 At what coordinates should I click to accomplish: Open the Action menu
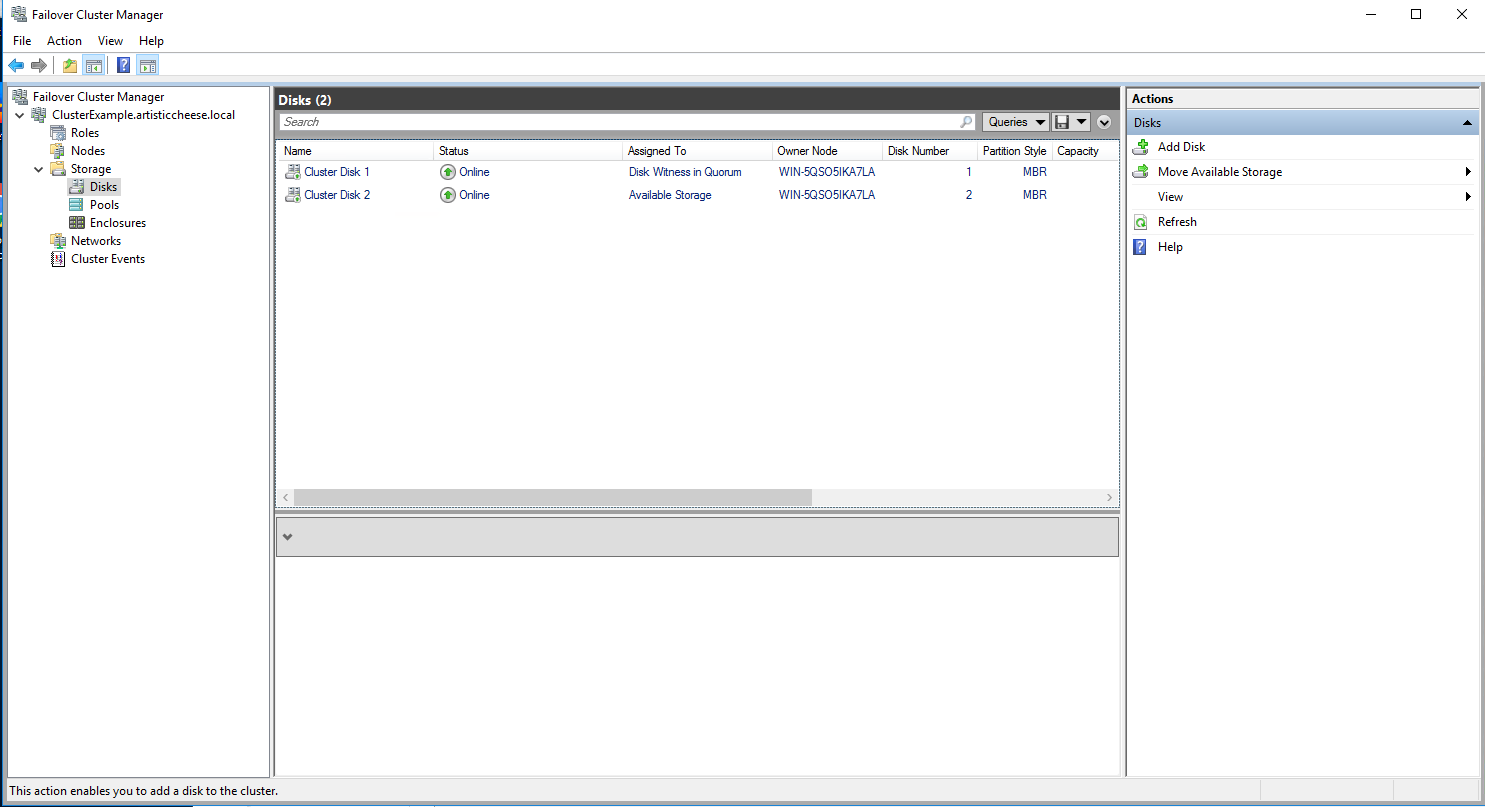(64, 41)
